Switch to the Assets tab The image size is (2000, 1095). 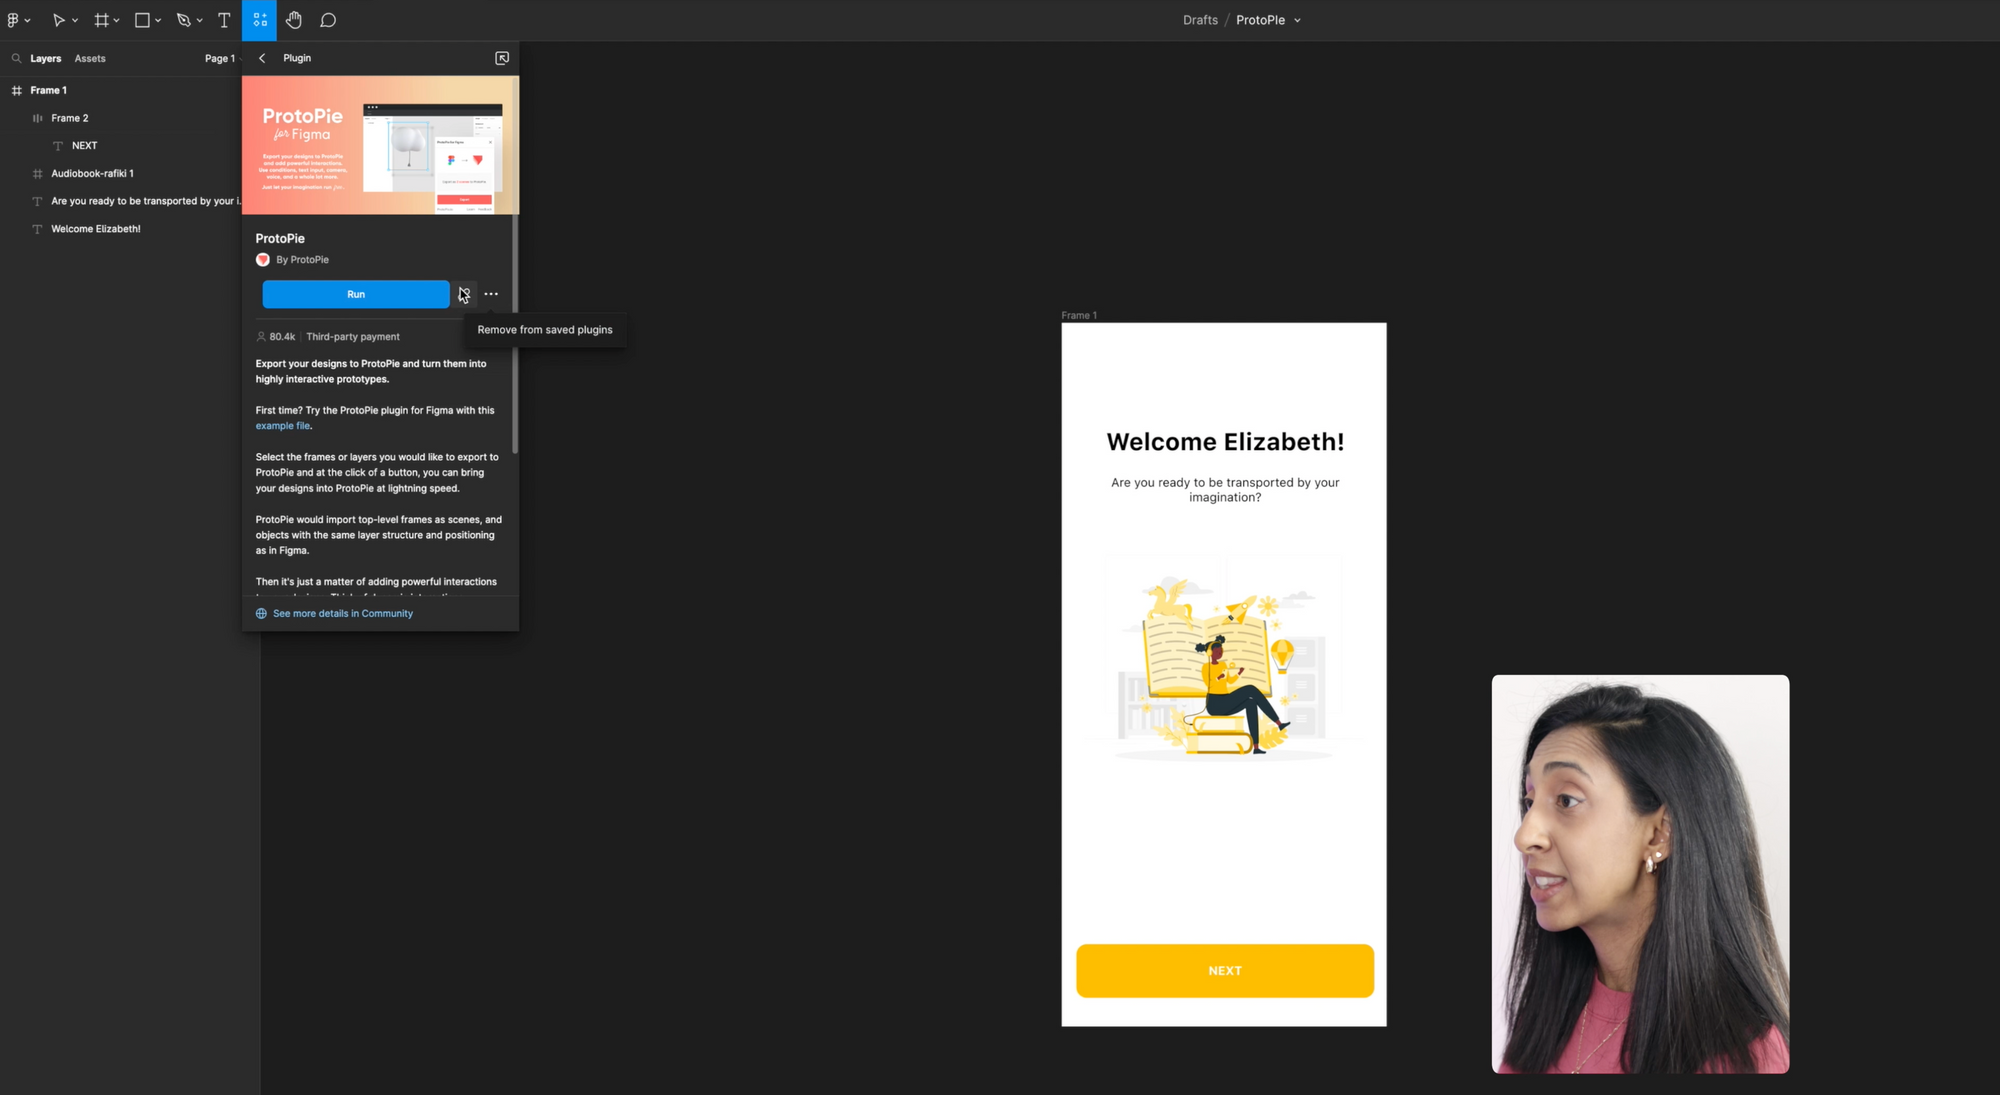pos(90,58)
